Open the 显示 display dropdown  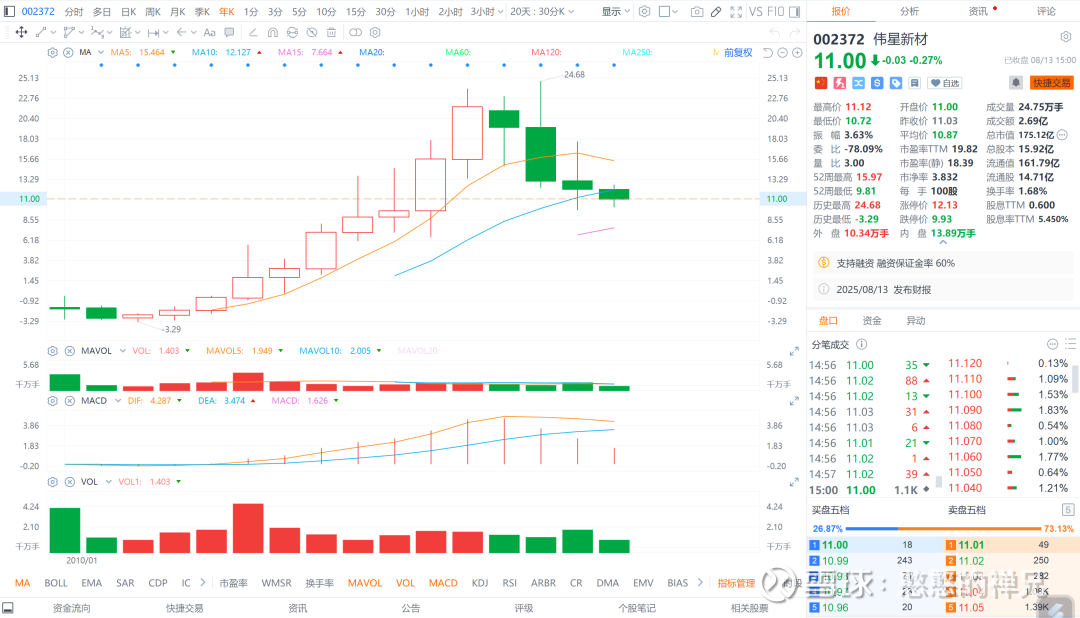[616, 12]
